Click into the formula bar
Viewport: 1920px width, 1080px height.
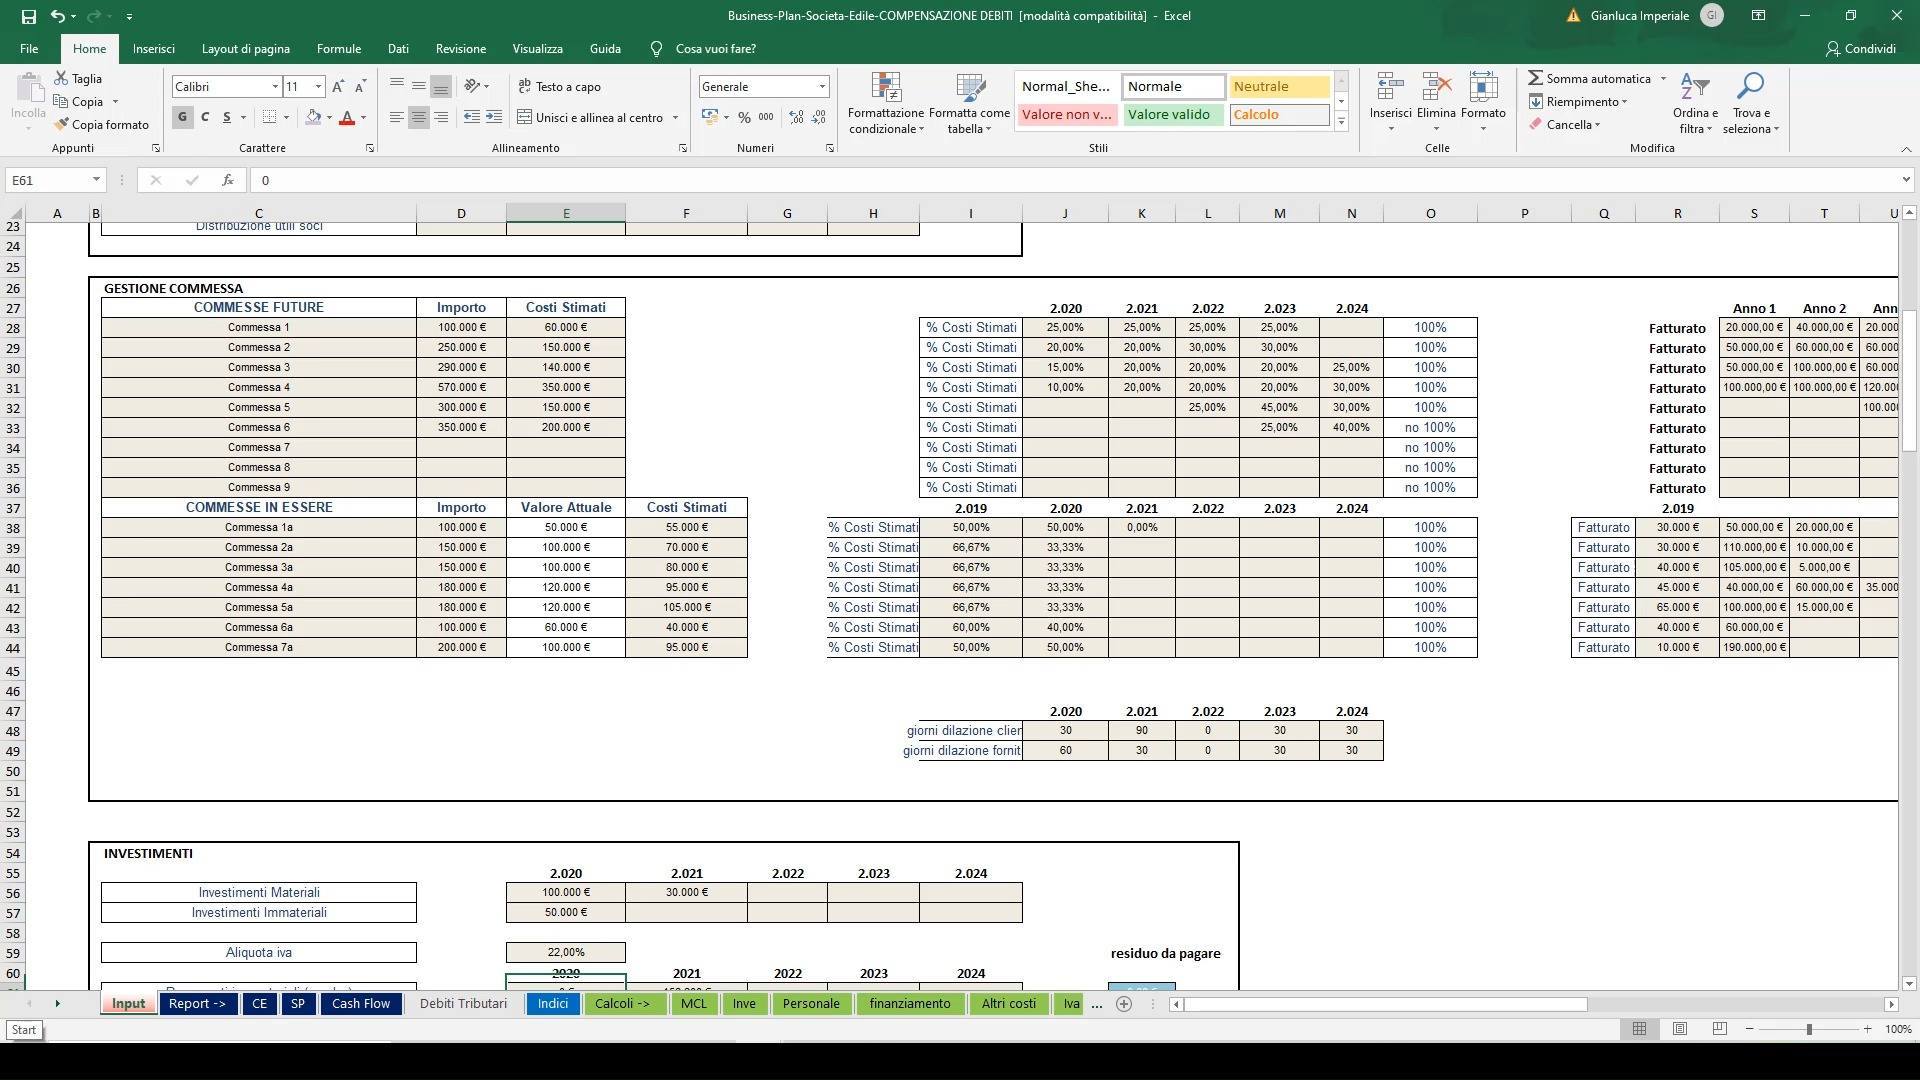pos(1075,180)
